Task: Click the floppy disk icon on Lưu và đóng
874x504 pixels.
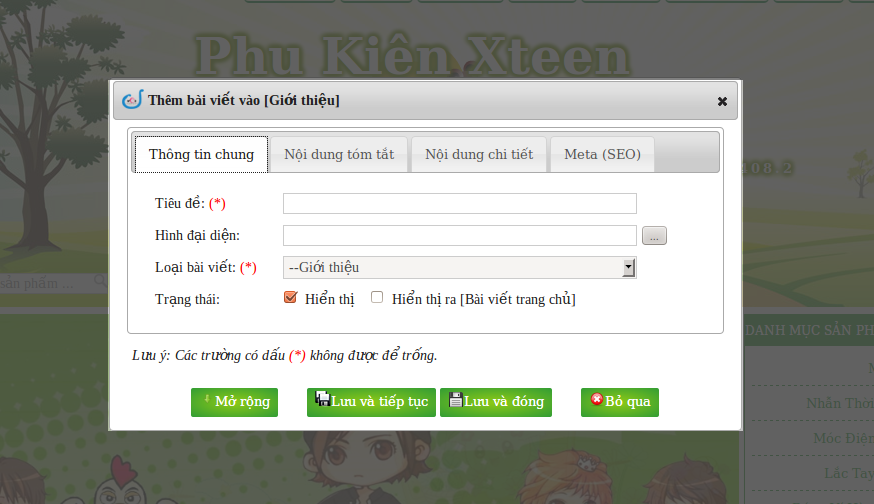Action: pyautogui.click(x=456, y=399)
